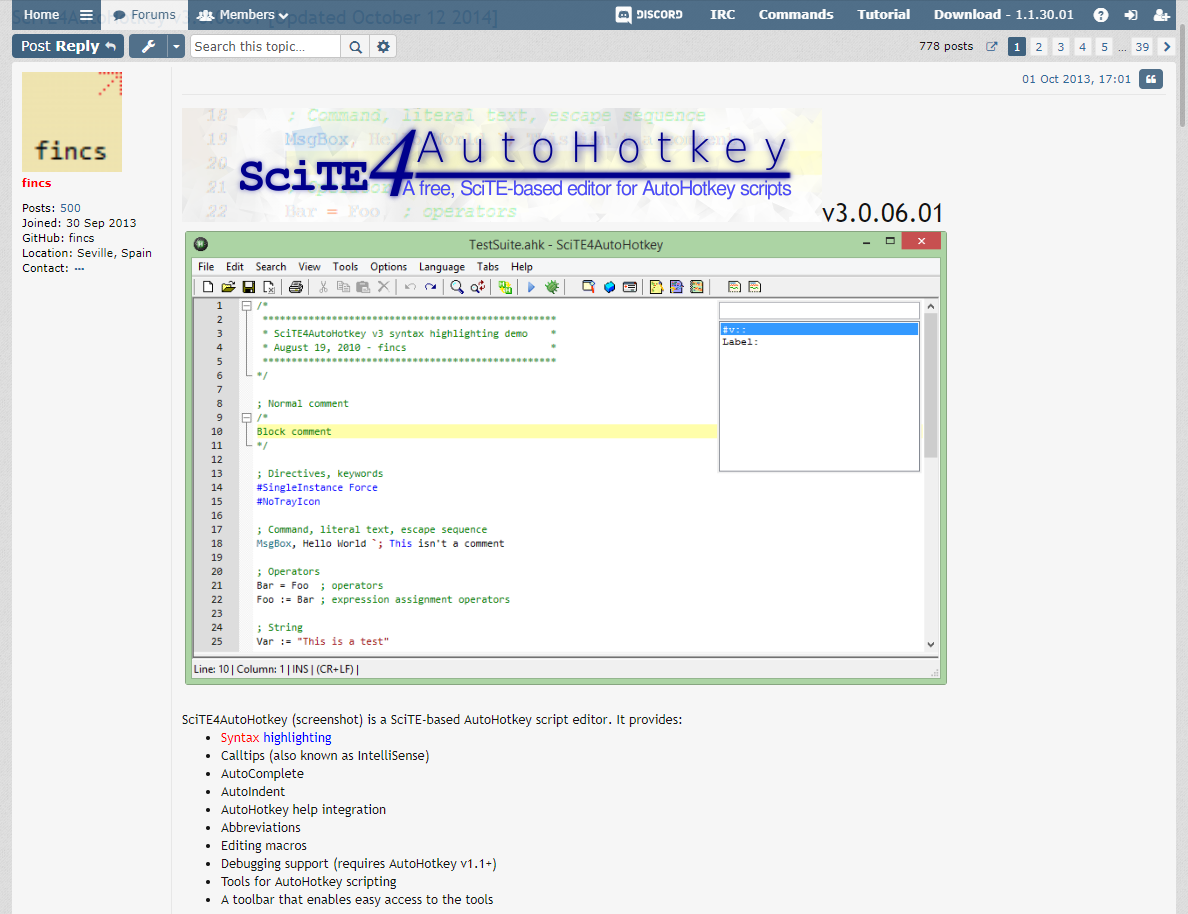Click the login arrow icon in header
Image resolution: width=1188 pixels, height=914 pixels.
click(x=1130, y=14)
